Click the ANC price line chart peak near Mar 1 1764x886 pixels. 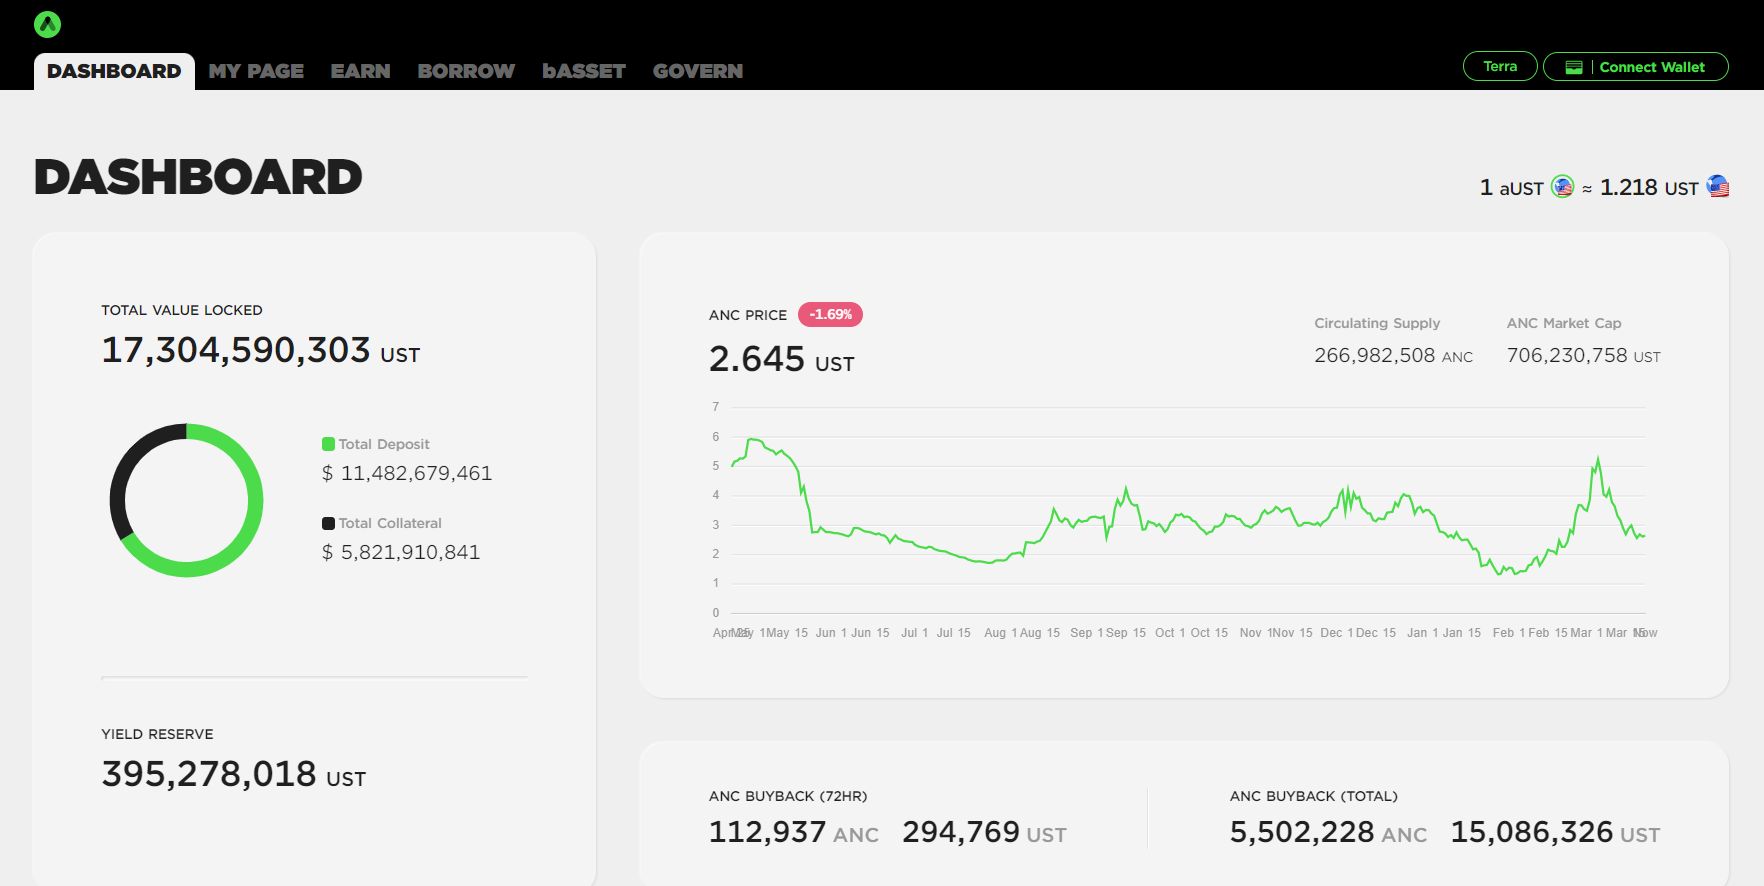[1598, 460]
